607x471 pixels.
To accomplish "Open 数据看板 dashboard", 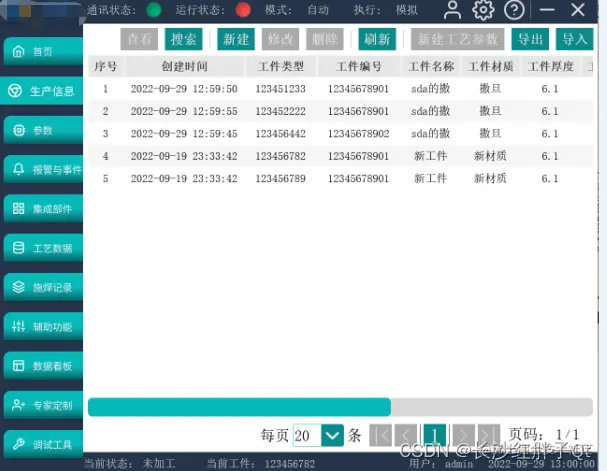I will coord(43,366).
